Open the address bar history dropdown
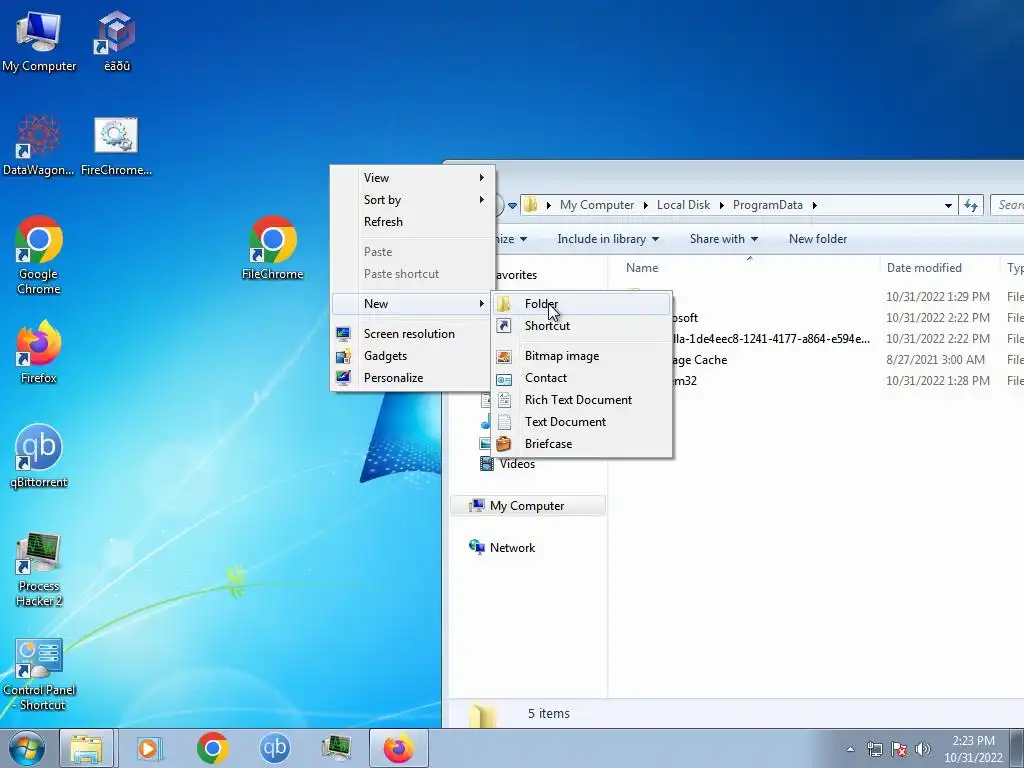Image resolution: width=1024 pixels, height=768 pixels. pyautogui.click(x=948, y=205)
